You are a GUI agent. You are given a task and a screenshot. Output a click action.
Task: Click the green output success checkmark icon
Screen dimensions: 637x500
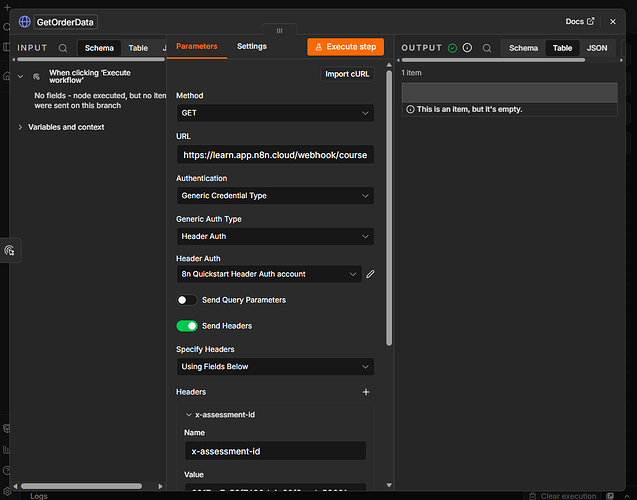[452, 48]
